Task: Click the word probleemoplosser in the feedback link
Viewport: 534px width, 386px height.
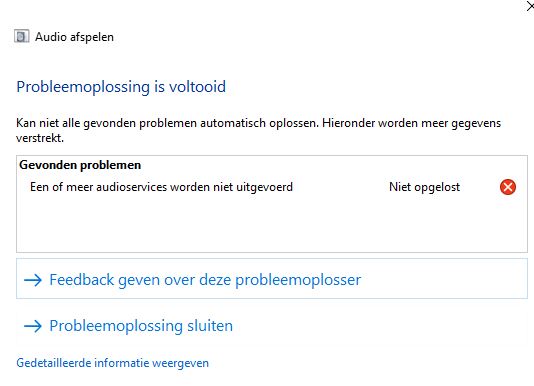Action: [298, 280]
